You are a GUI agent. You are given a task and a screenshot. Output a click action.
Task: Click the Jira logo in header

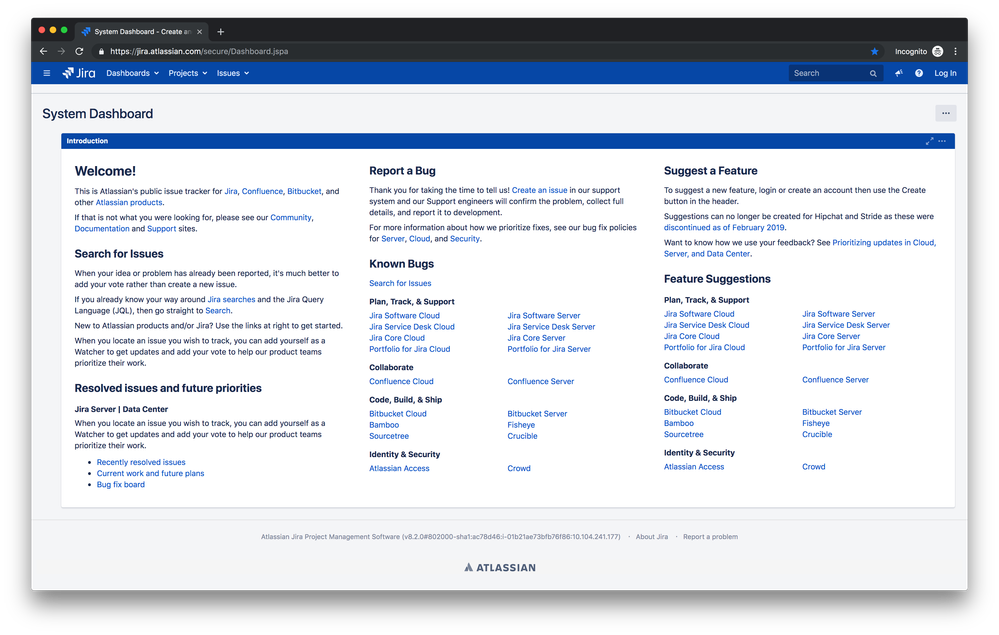pyautogui.click(x=79, y=73)
